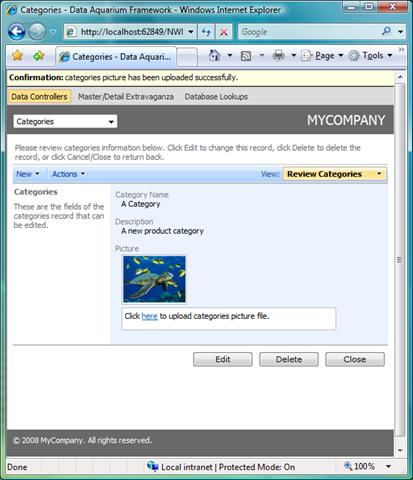Expand the Feeds icon dropdown arrow
Viewport: 413px width, 480px height.
pos(262,55)
